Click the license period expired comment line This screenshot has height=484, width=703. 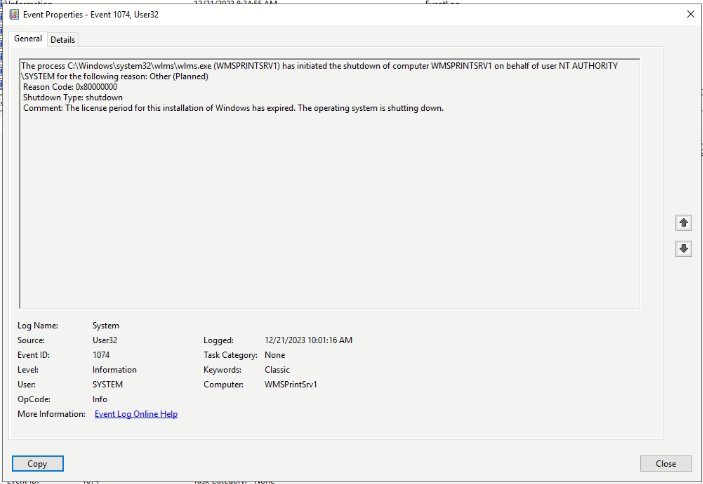(x=233, y=108)
